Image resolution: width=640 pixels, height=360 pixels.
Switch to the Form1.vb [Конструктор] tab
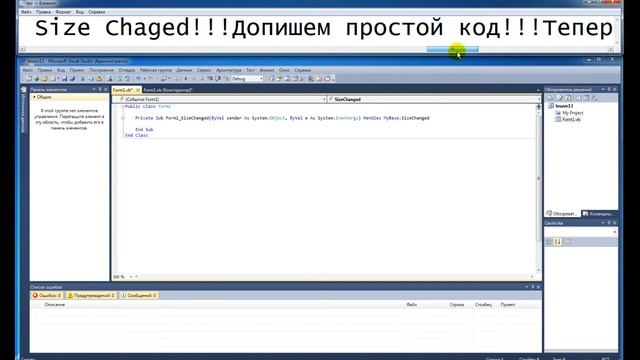(168, 90)
